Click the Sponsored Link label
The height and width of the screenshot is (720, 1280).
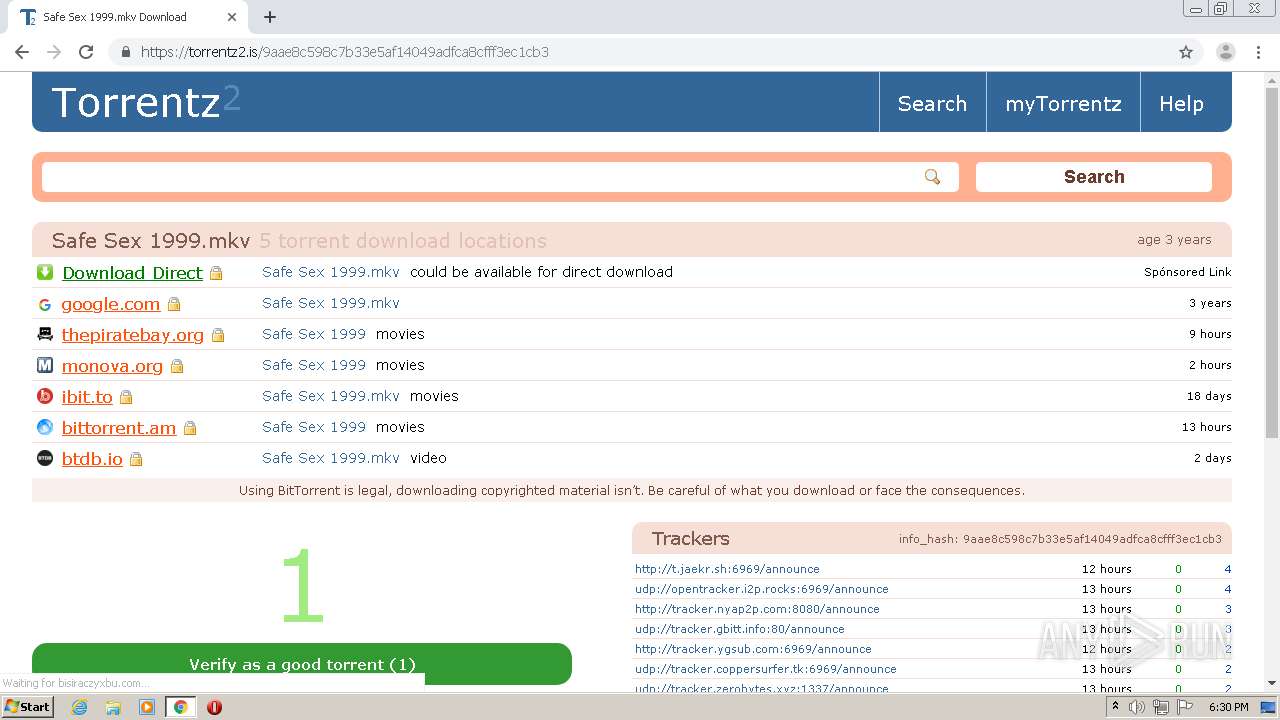1188,272
